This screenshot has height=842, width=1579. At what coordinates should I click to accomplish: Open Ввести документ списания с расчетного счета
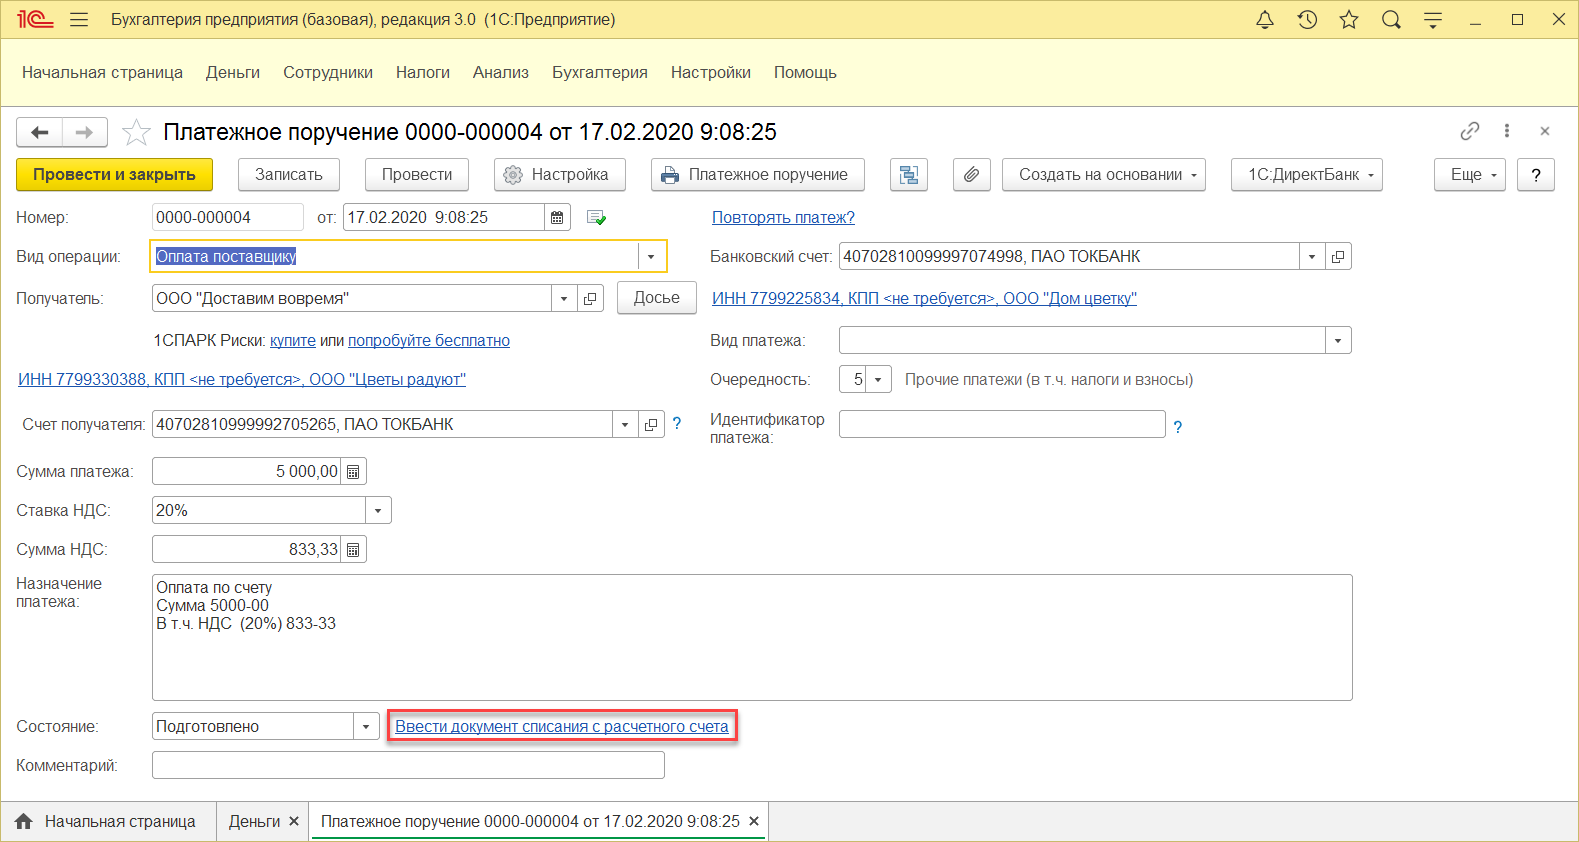coord(562,726)
